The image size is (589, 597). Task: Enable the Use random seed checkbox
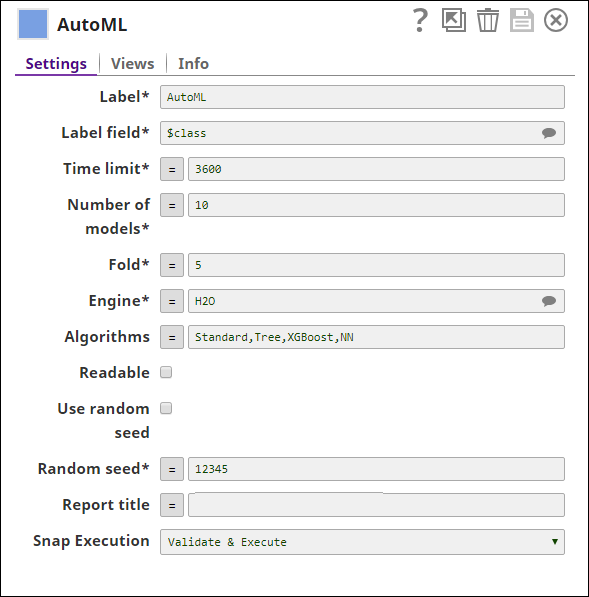pyautogui.click(x=166, y=408)
